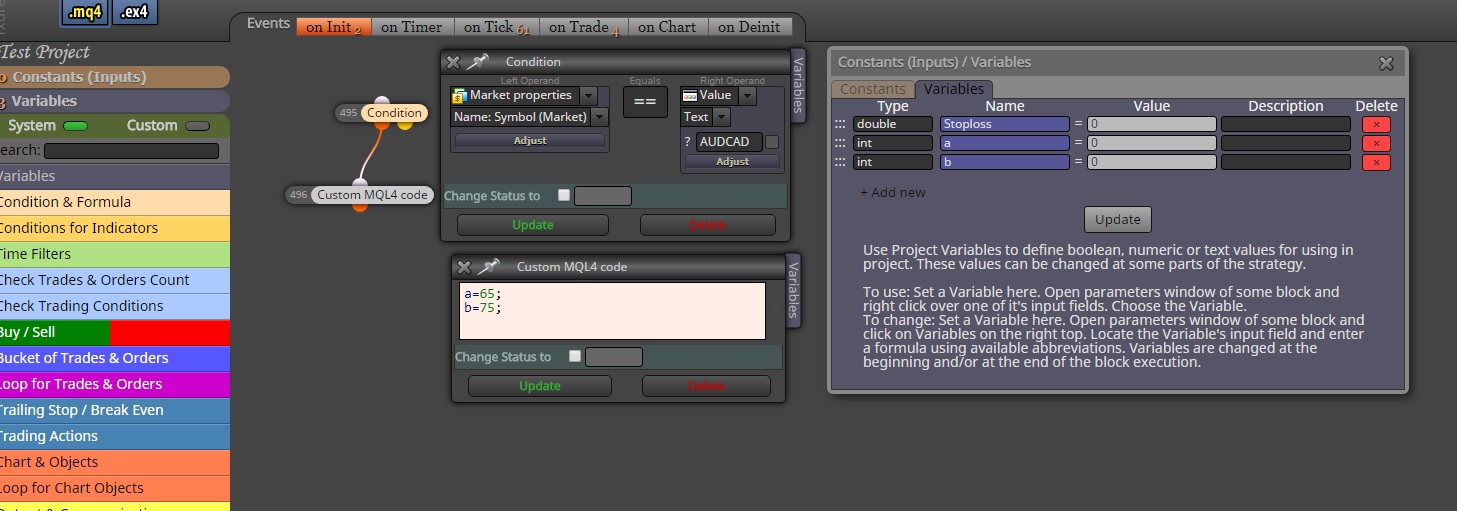1457x511 pixels.
Task: Open the Constants (Inputs) sidebar section
Action: [114, 77]
